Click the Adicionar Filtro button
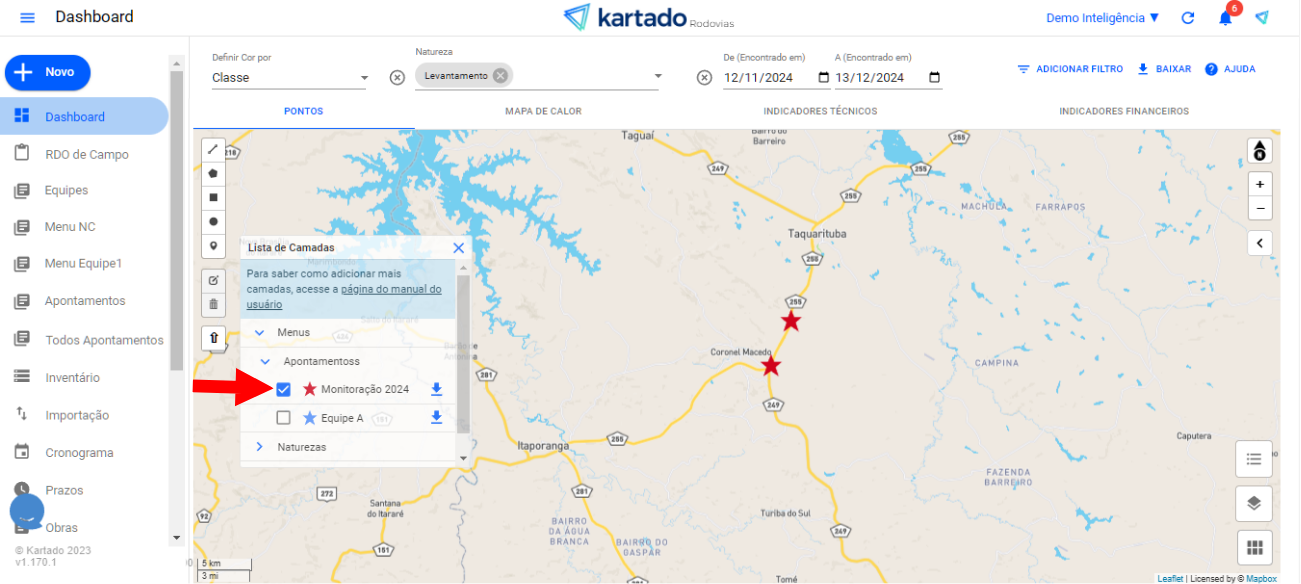1301x584 pixels. point(1070,69)
